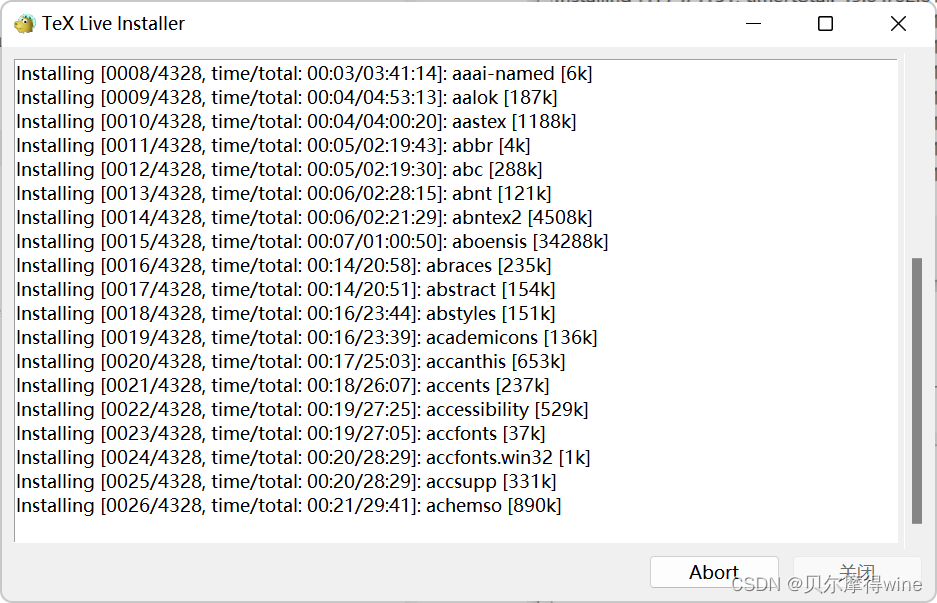Image resolution: width=937 pixels, height=603 pixels.
Task: Select the abraces [235k] log line
Action: (284, 266)
